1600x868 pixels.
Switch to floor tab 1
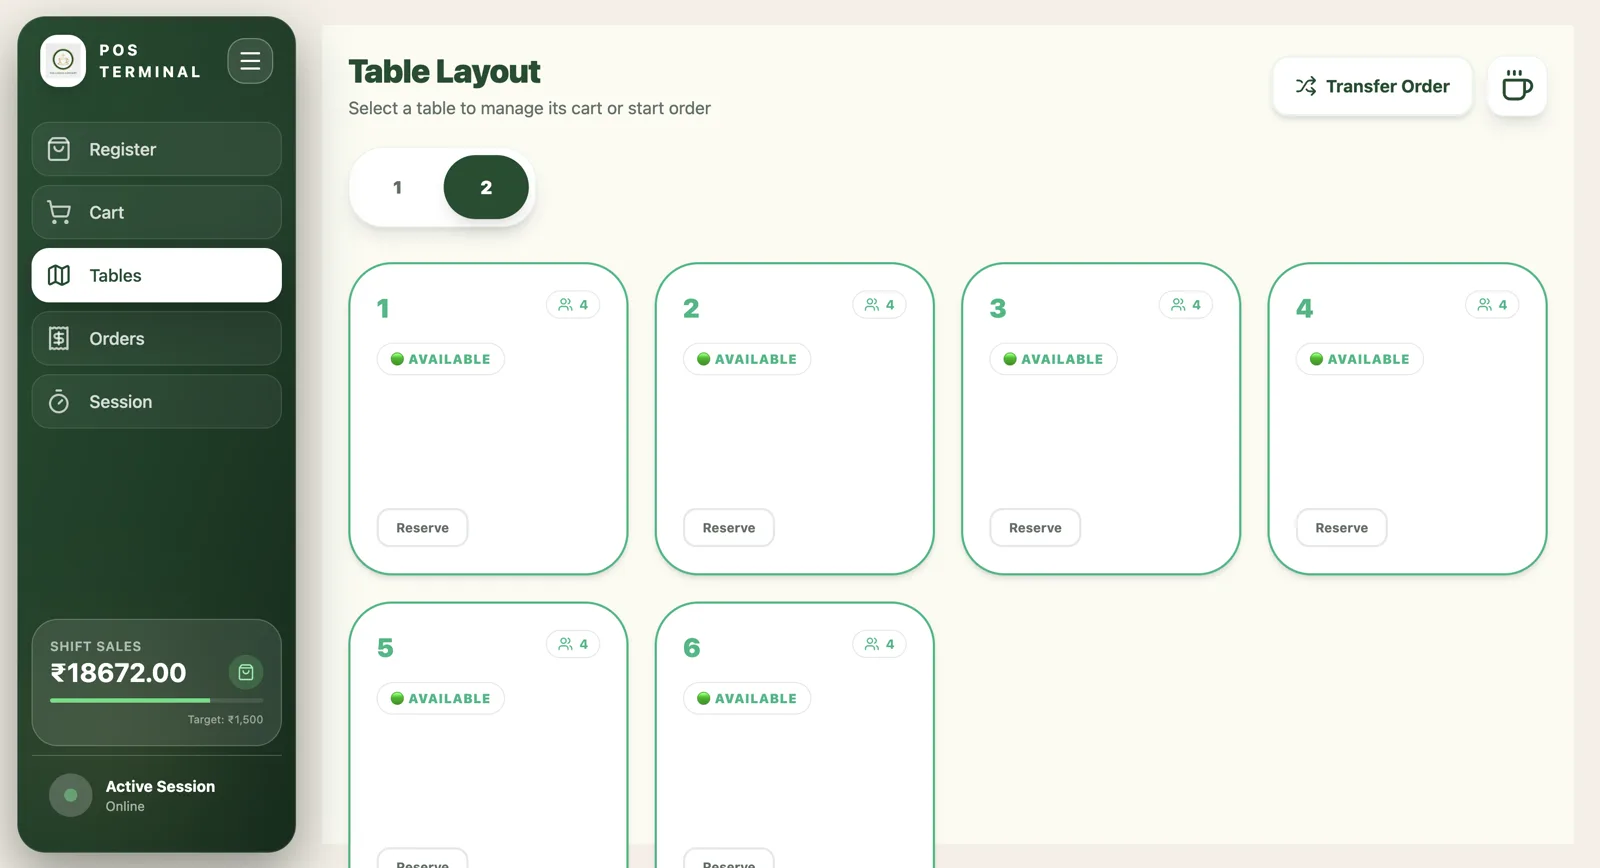[398, 187]
